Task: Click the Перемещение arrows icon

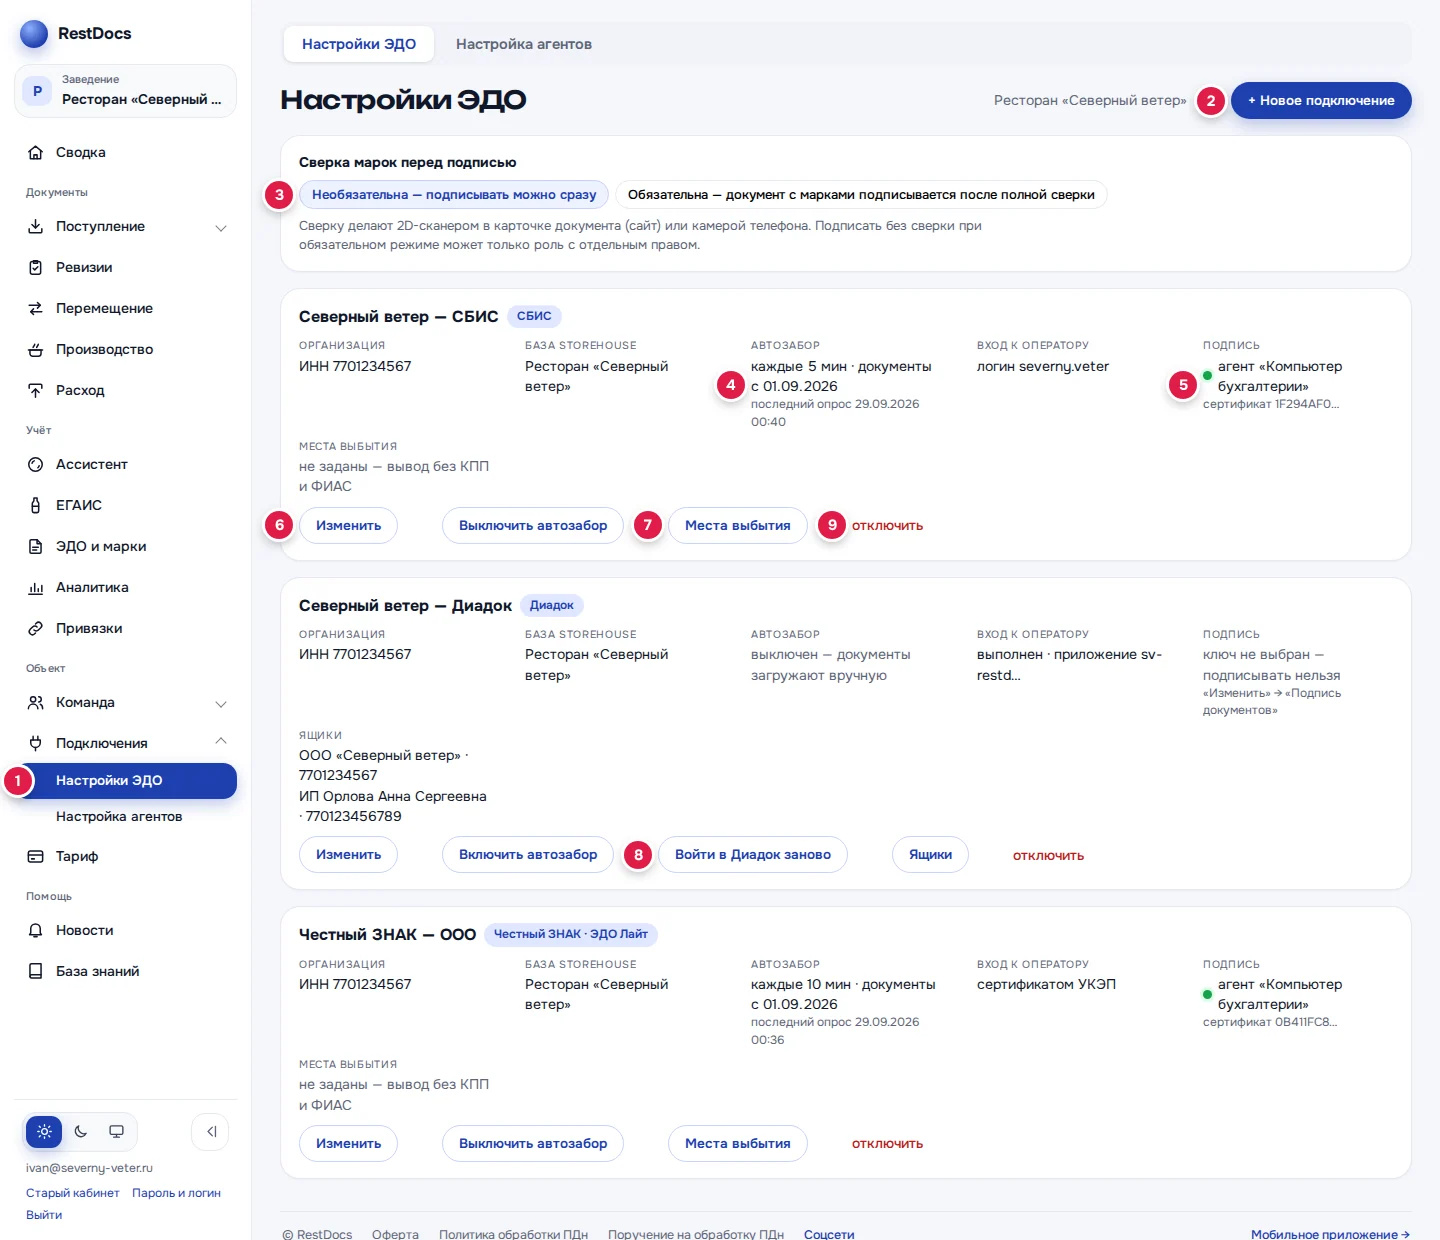Action: pos(36,309)
